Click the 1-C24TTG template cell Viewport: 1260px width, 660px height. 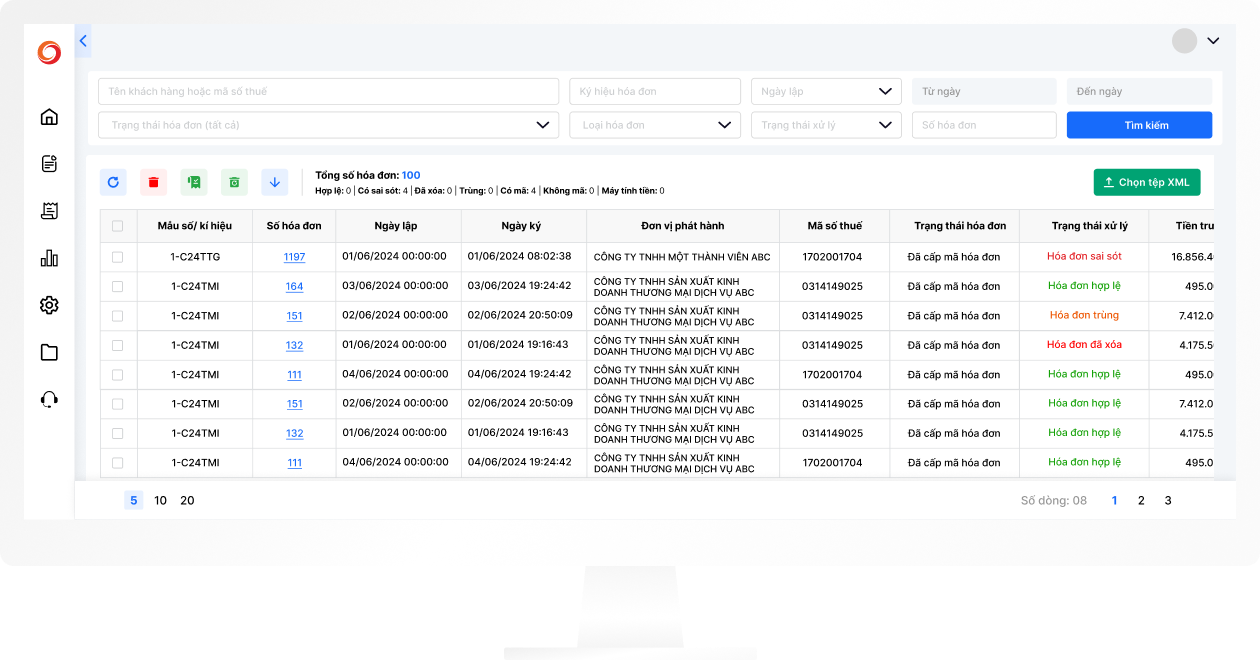pyautogui.click(x=195, y=257)
